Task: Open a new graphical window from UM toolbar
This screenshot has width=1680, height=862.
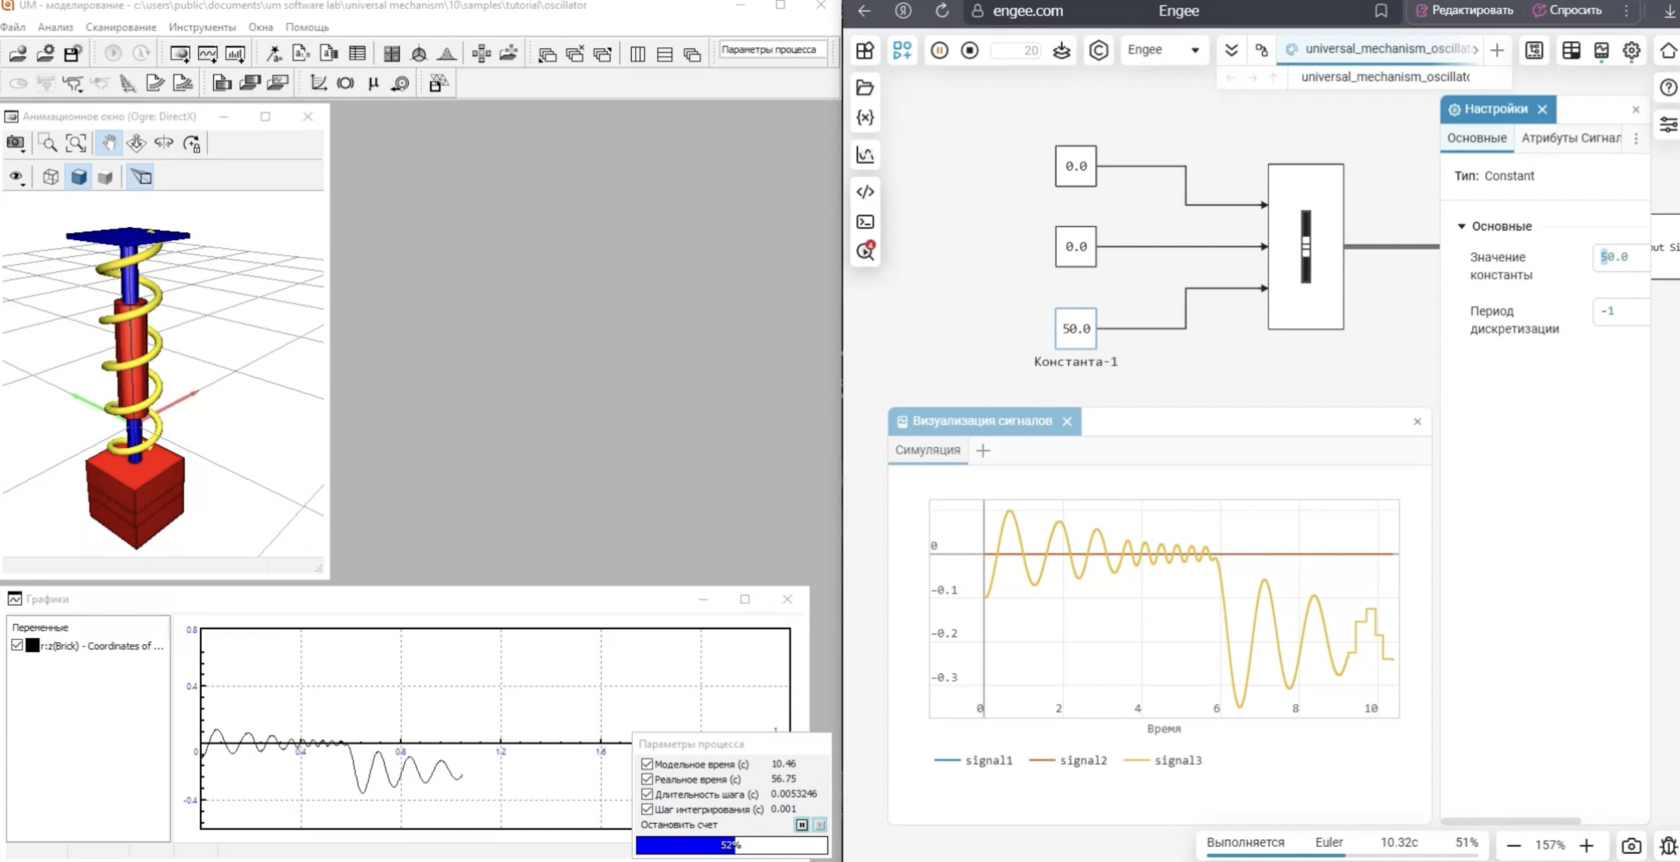Action: coord(208,54)
